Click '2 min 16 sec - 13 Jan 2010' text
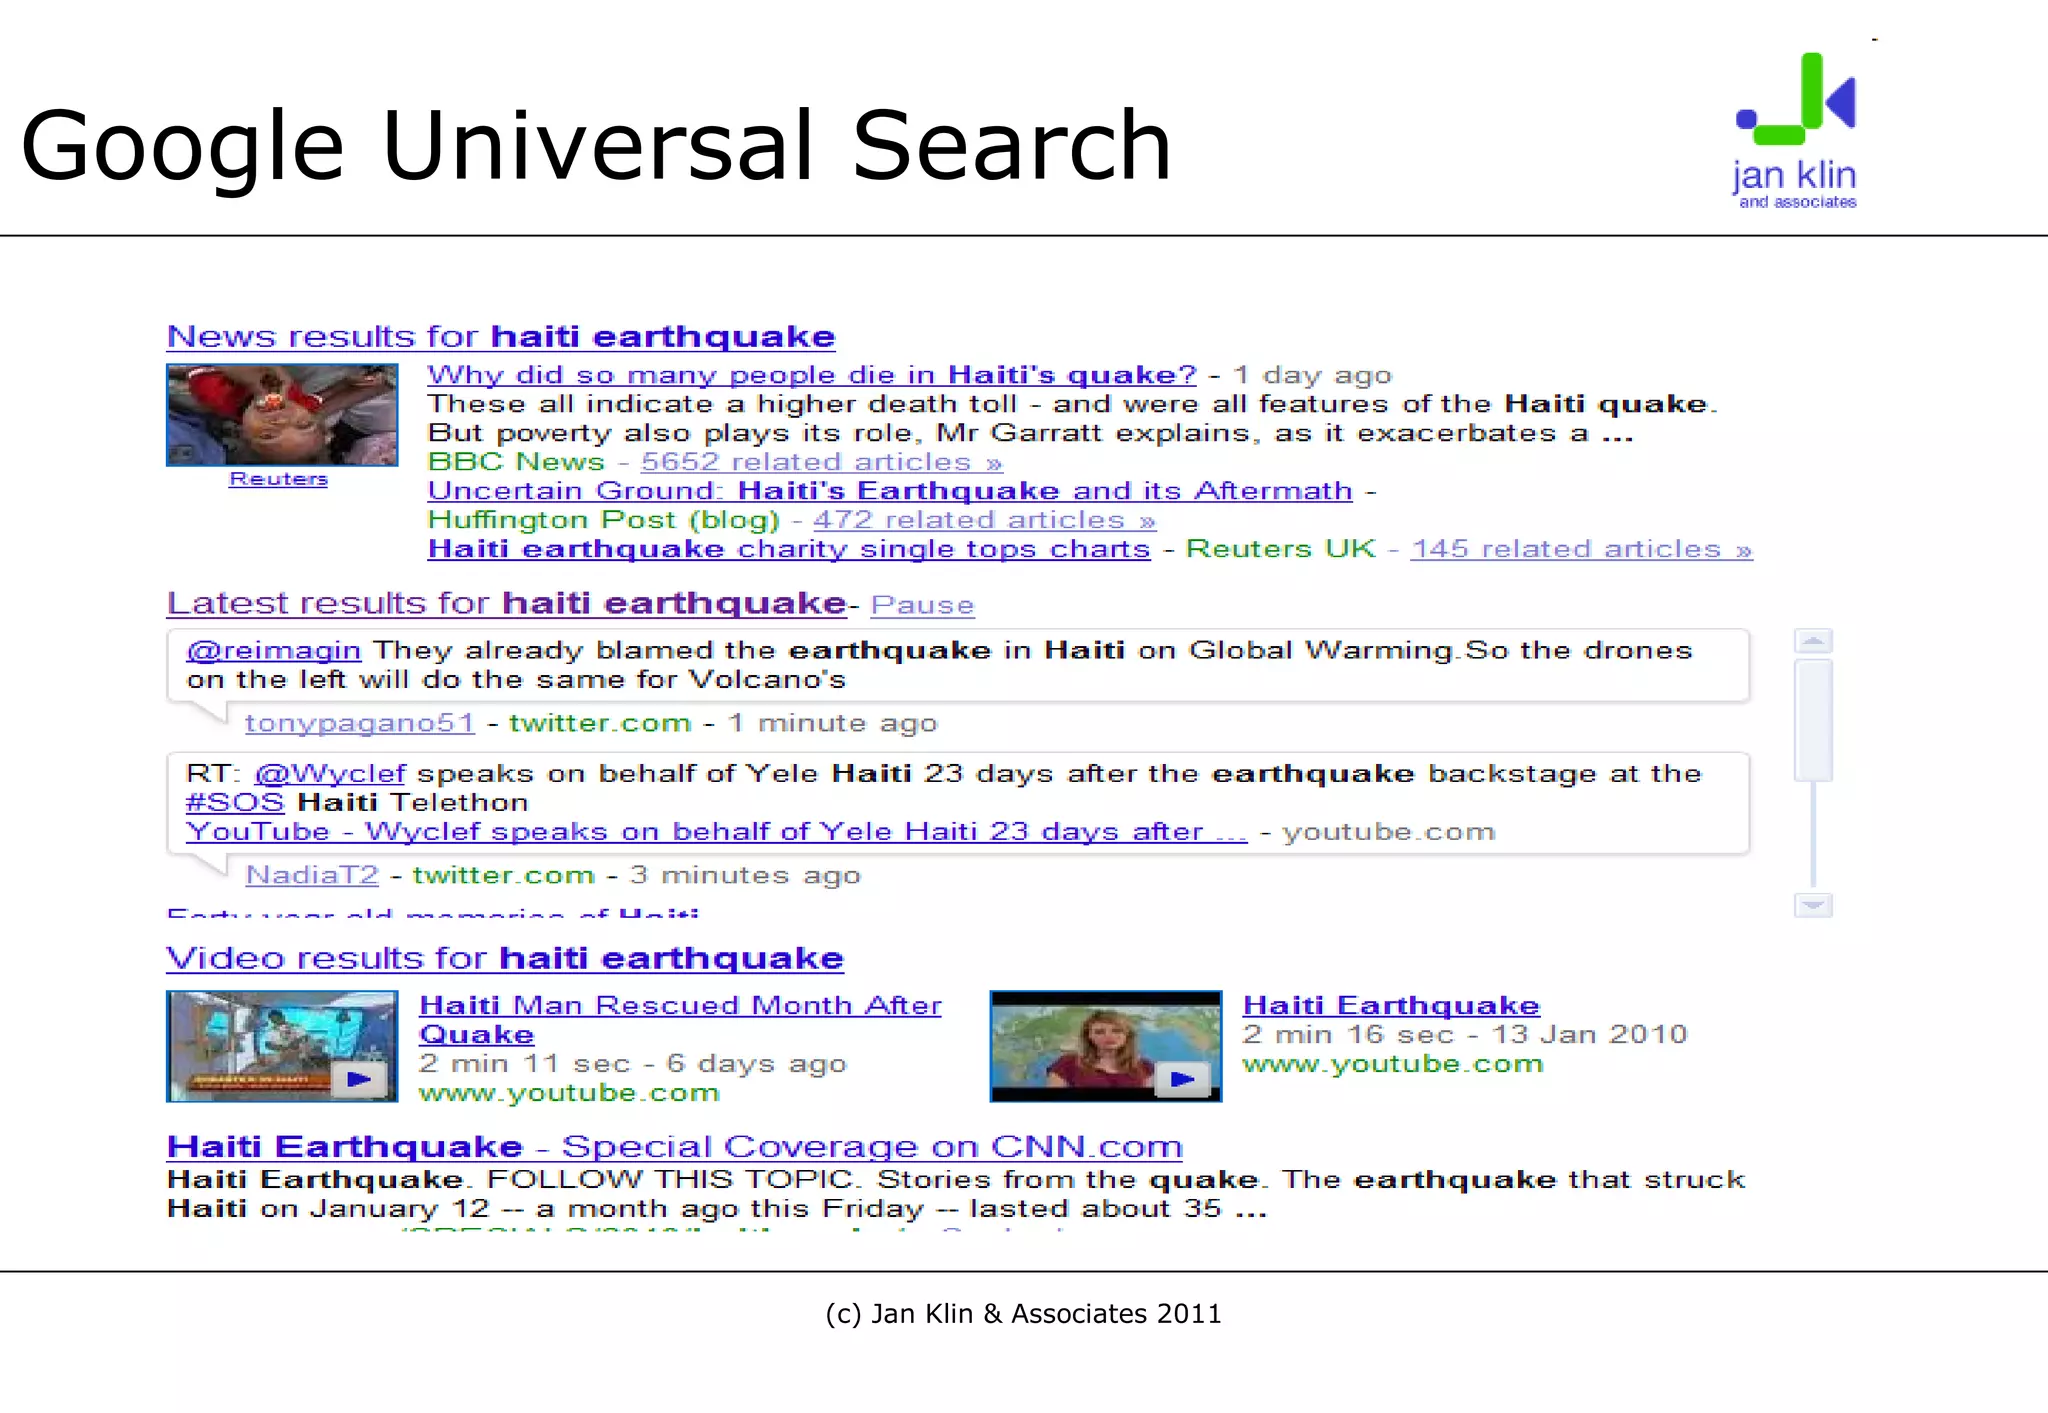This screenshot has width=2048, height=1413. 1465,1035
